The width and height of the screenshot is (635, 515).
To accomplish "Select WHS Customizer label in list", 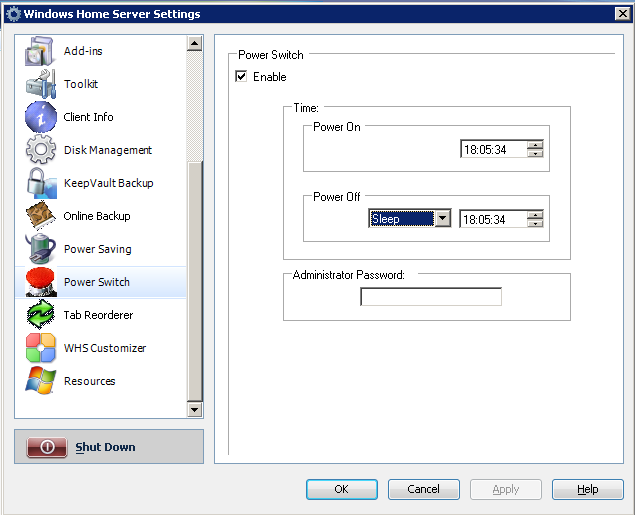I will pyautogui.click(x=105, y=348).
